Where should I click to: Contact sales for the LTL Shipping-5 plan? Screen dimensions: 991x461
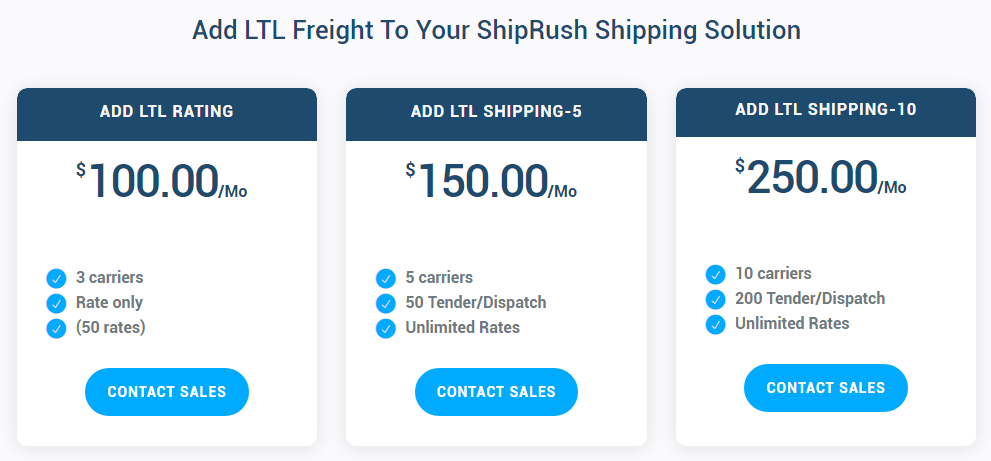[x=496, y=392]
